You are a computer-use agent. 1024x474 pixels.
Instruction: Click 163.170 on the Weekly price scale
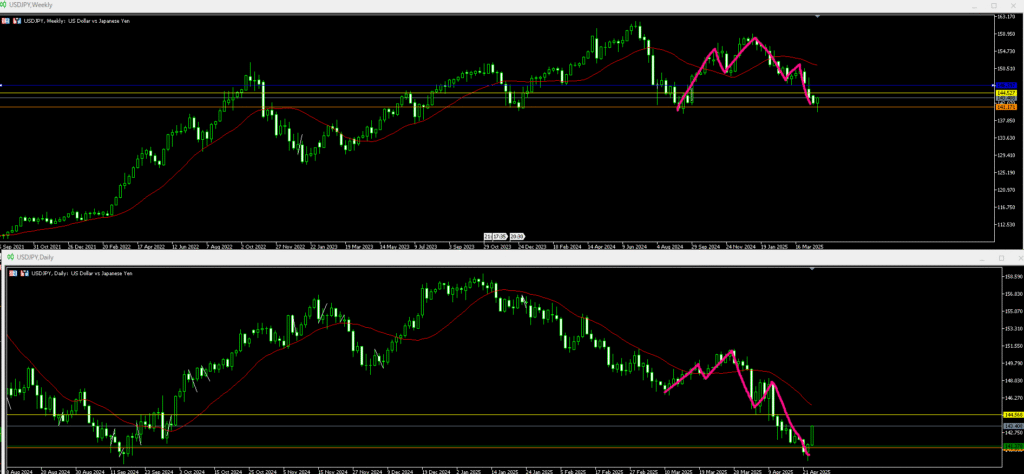1006,16
